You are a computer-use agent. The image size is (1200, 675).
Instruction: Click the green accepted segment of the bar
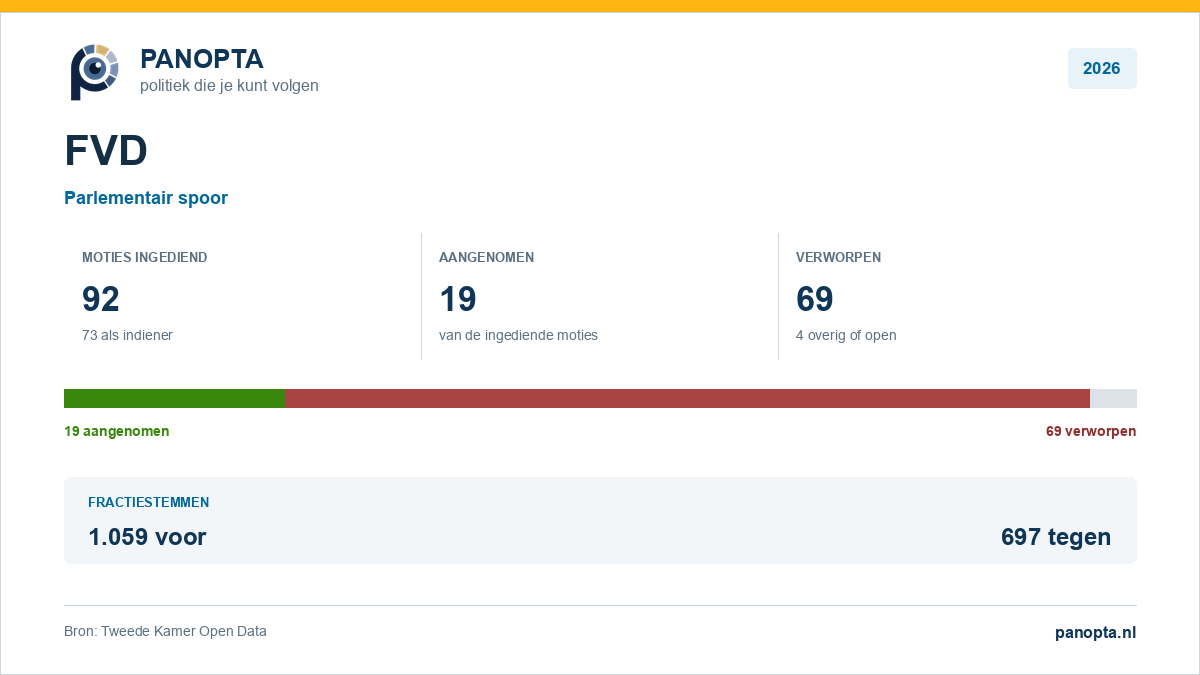tap(175, 398)
